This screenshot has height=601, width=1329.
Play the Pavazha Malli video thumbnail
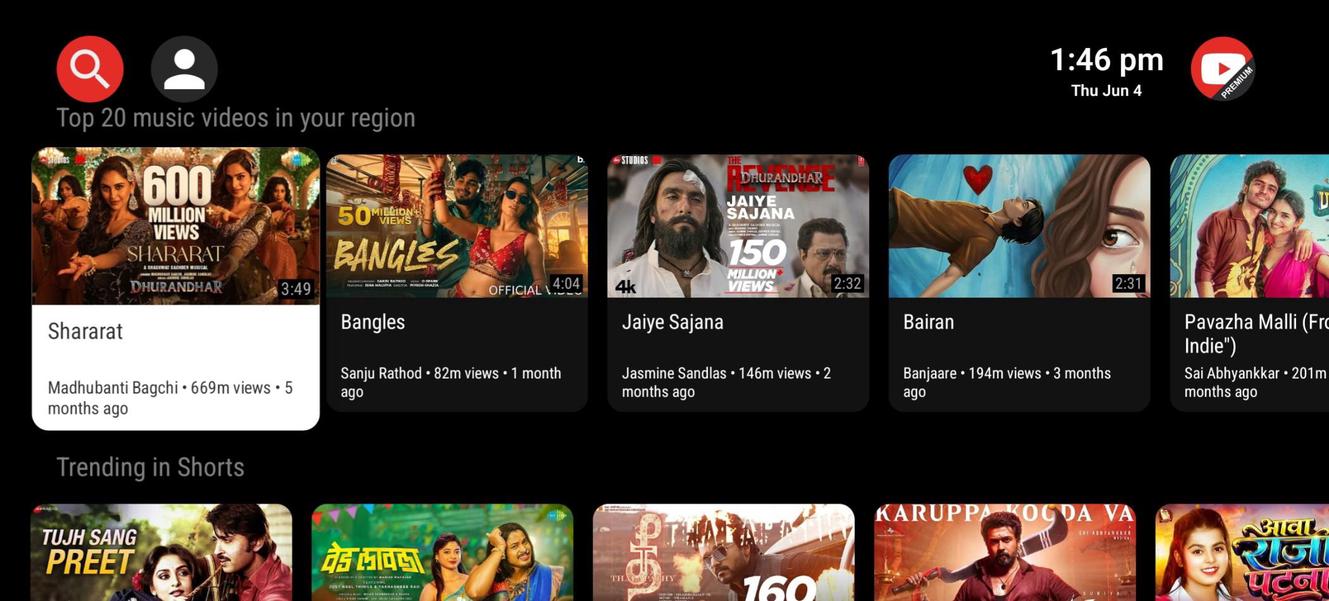coord(1249,226)
